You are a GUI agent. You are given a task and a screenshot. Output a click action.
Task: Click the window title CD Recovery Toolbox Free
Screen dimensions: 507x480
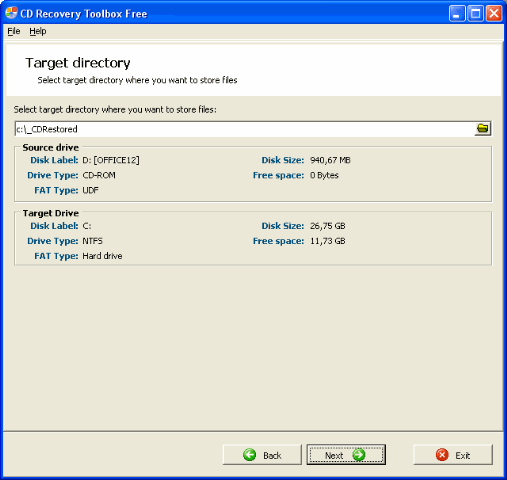click(84, 14)
